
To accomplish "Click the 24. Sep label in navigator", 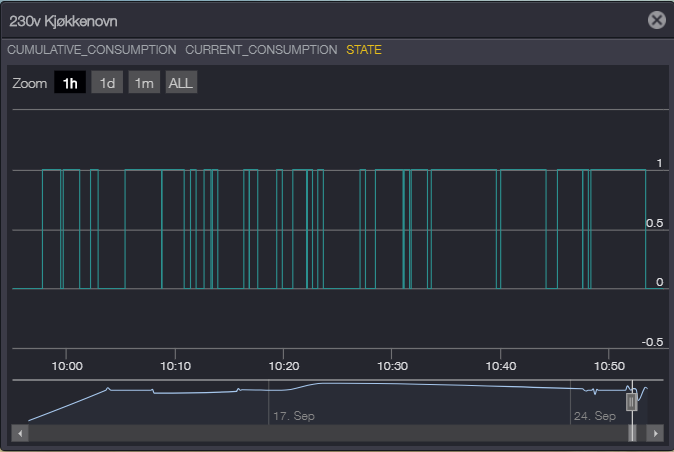I will [595, 416].
